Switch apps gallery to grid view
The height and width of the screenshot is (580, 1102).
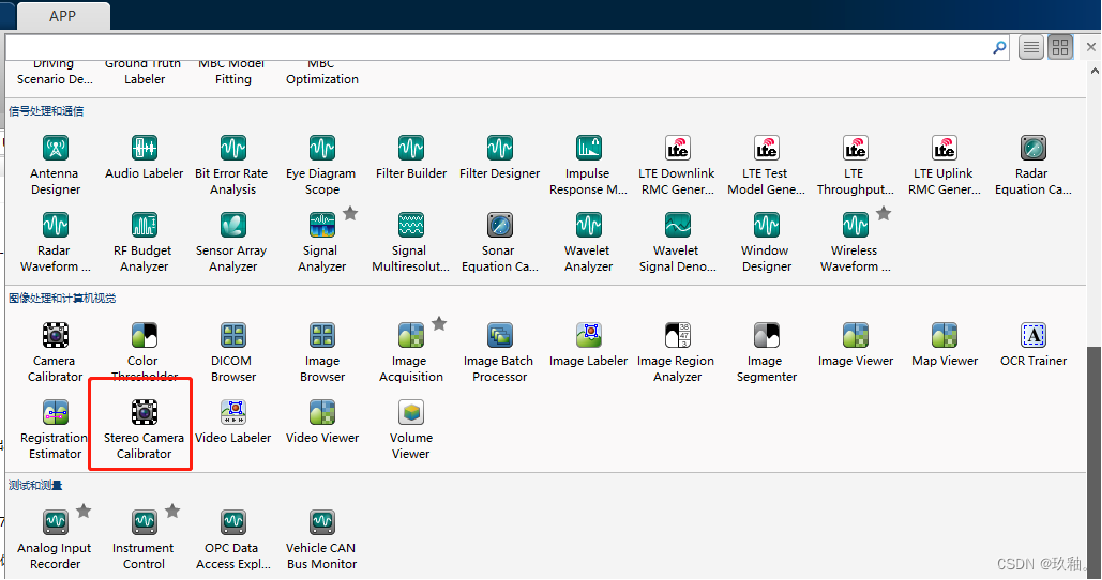(x=1061, y=47)
